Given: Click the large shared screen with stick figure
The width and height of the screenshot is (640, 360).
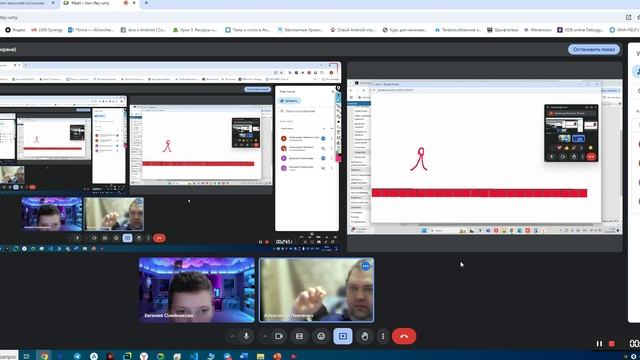Looking at the screenshot, I should 484,157.
